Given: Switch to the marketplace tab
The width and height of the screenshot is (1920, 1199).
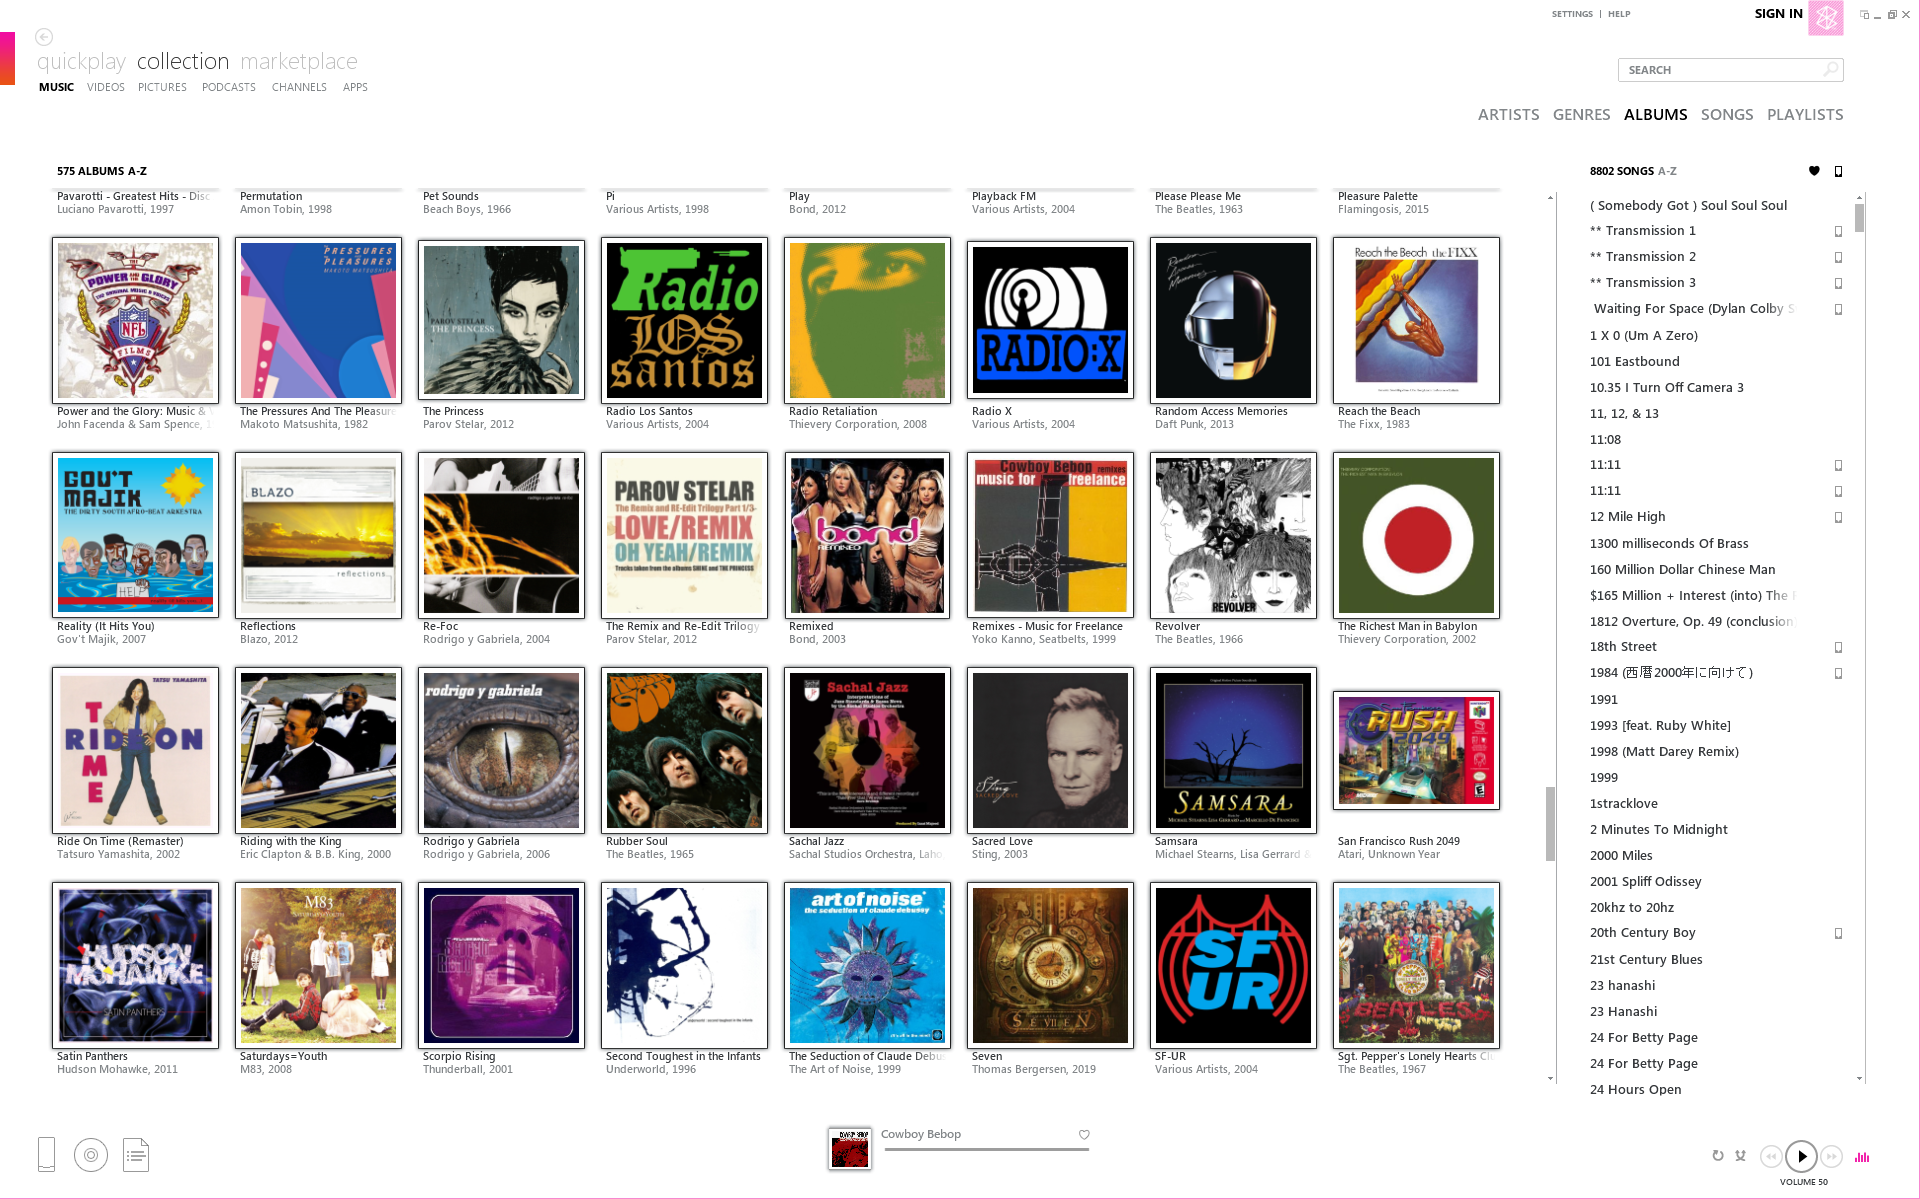Looking at the screenshot, I should pyautogui.click(x=298, y=61).
